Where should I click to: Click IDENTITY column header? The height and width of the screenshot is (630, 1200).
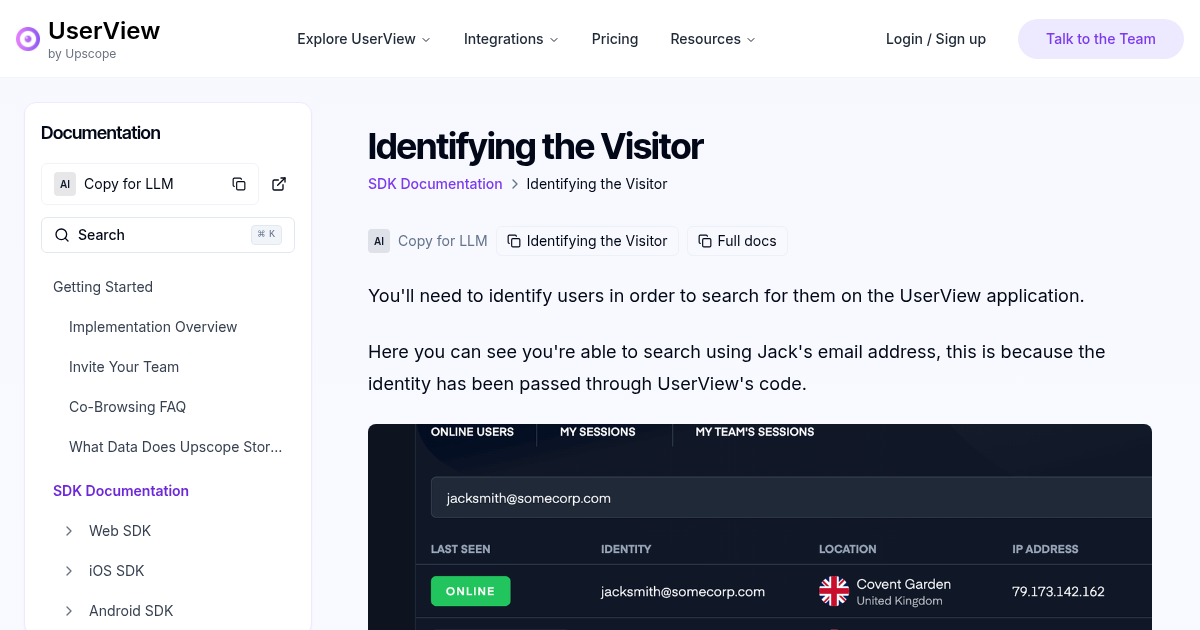click(626, 549)
